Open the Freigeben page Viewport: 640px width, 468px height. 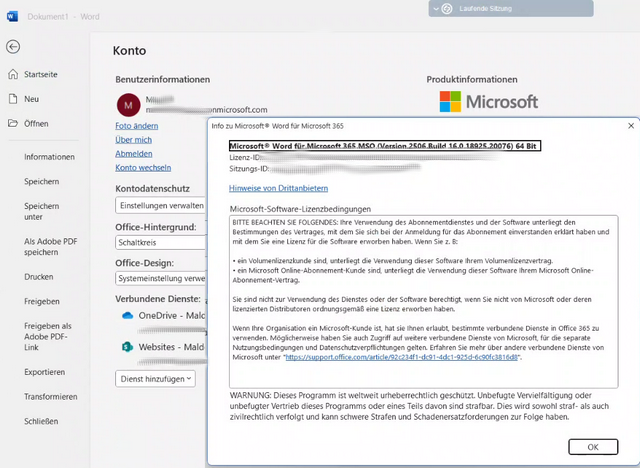42,301
